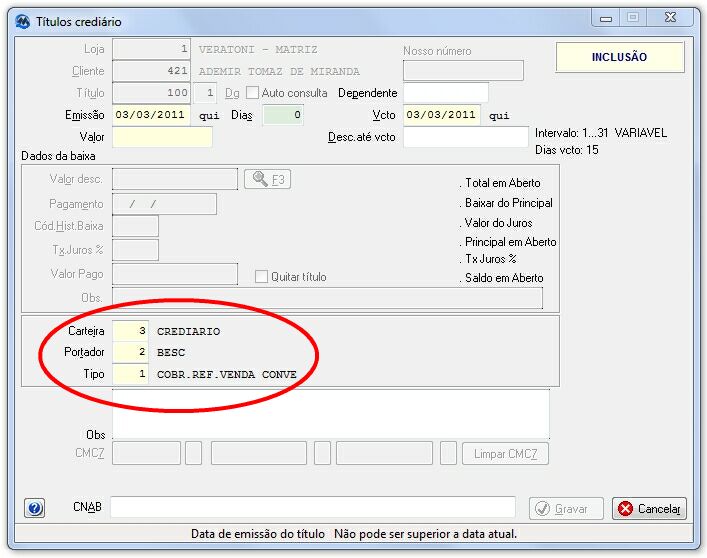
Task: Click the Valor input field
Action: [x=162, y=137]
